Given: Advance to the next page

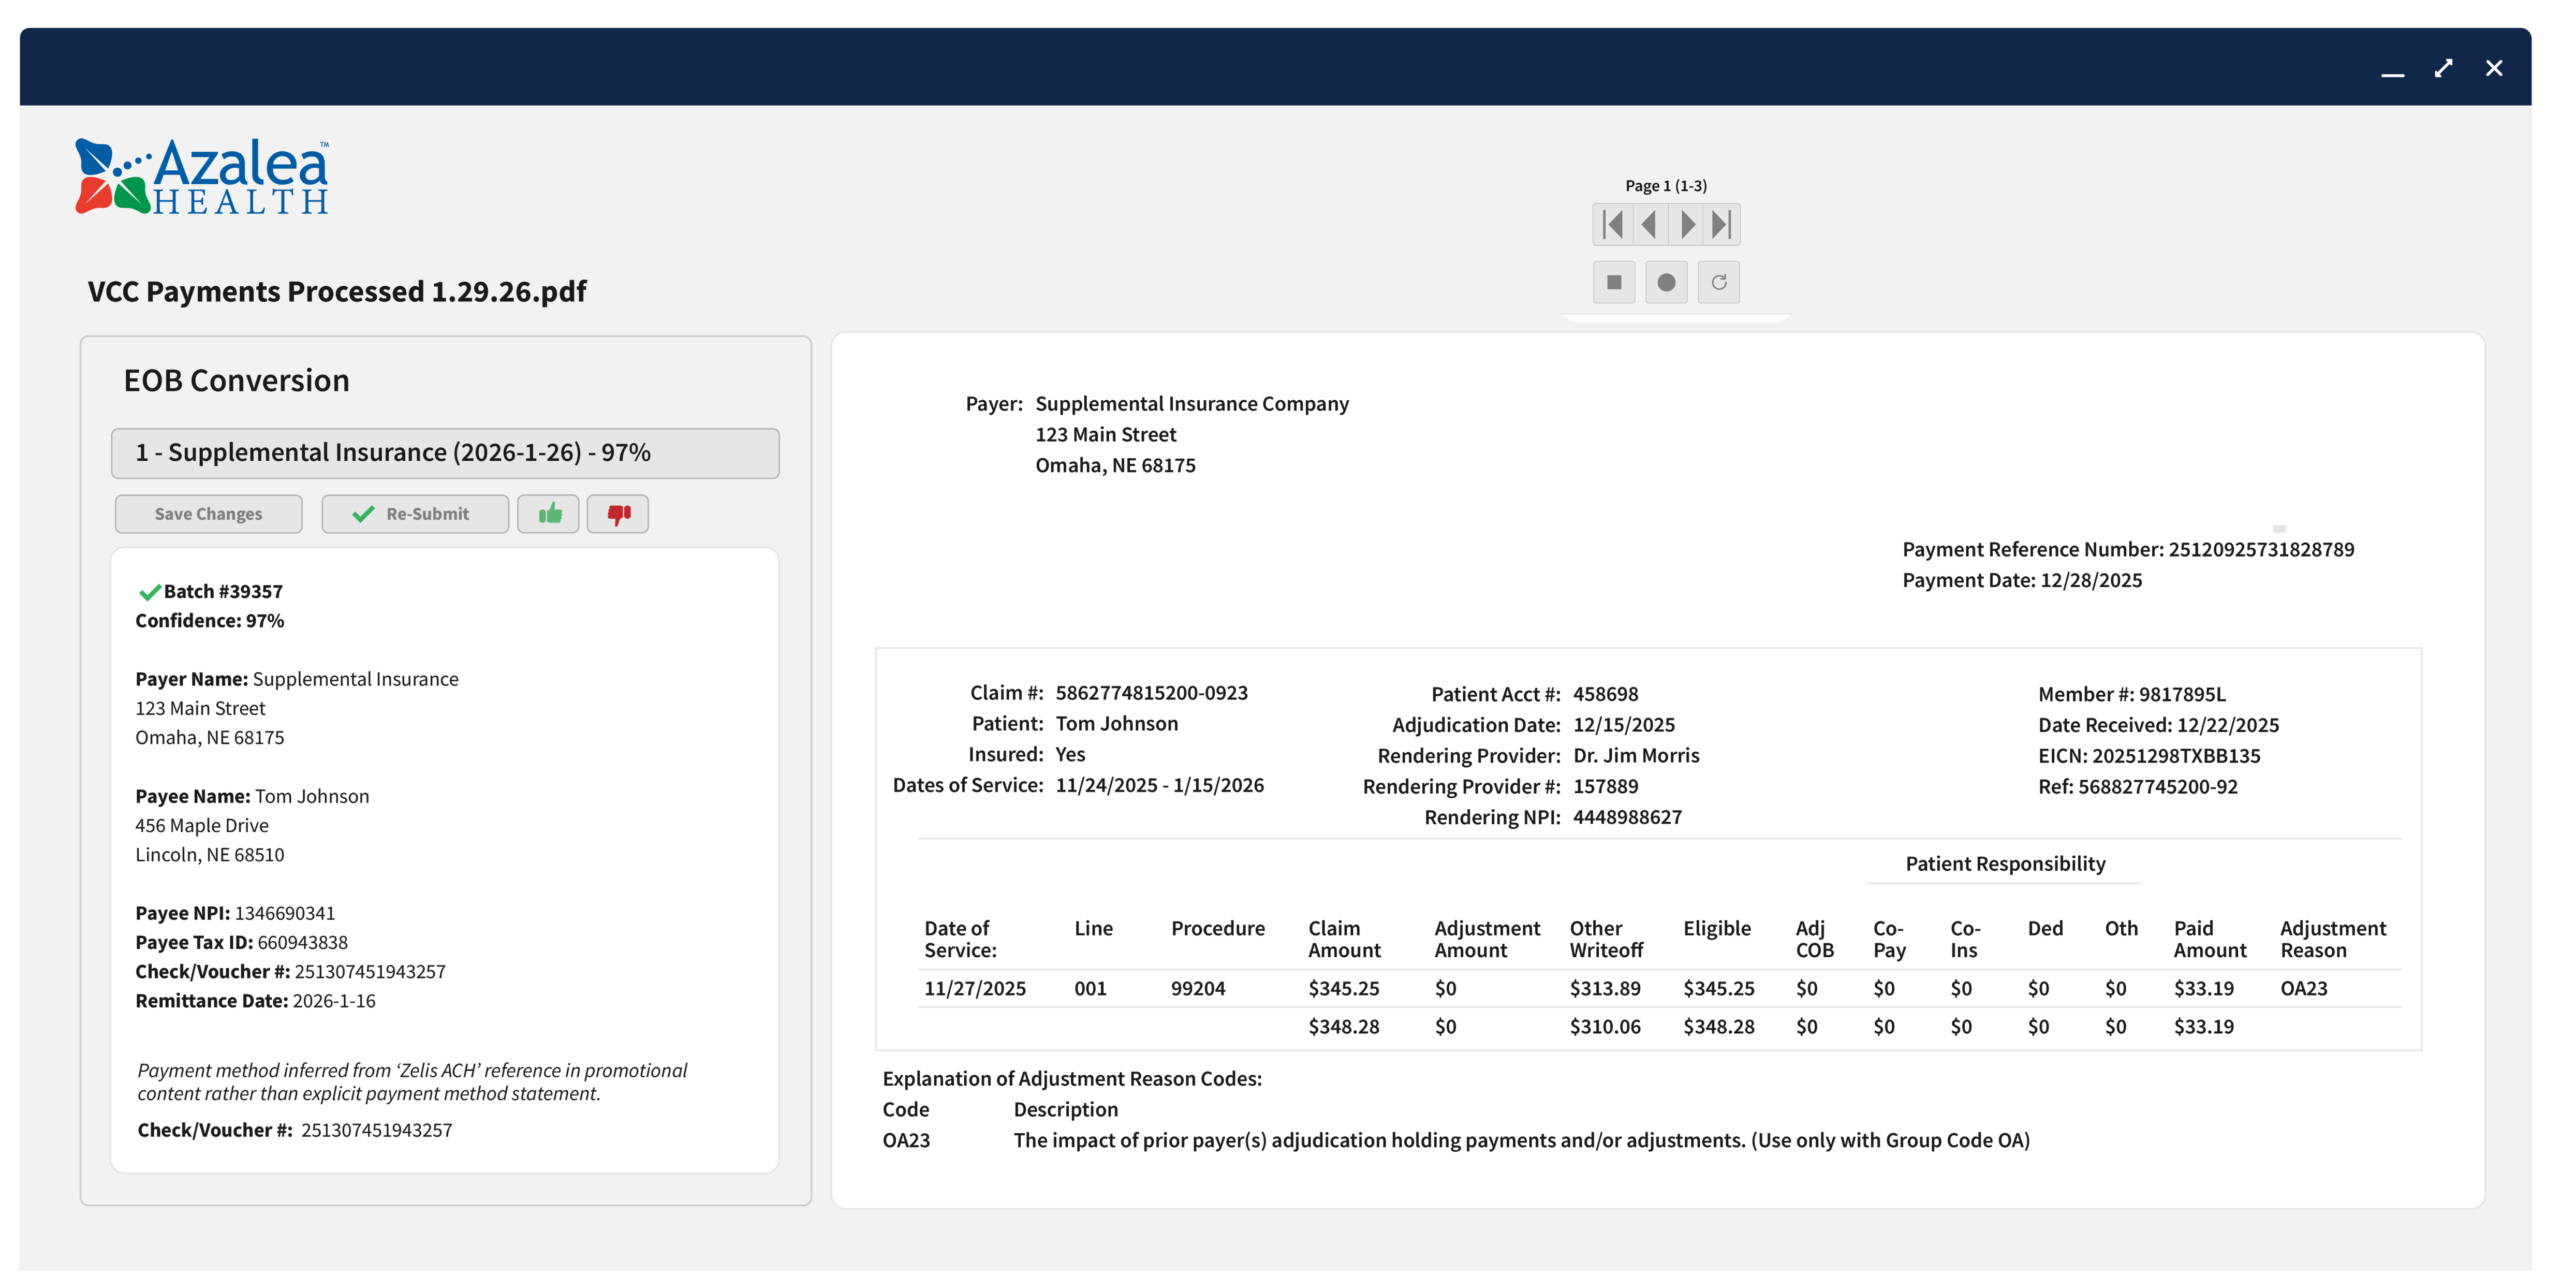Looking at the screenshot, I should pos(1687,224).
